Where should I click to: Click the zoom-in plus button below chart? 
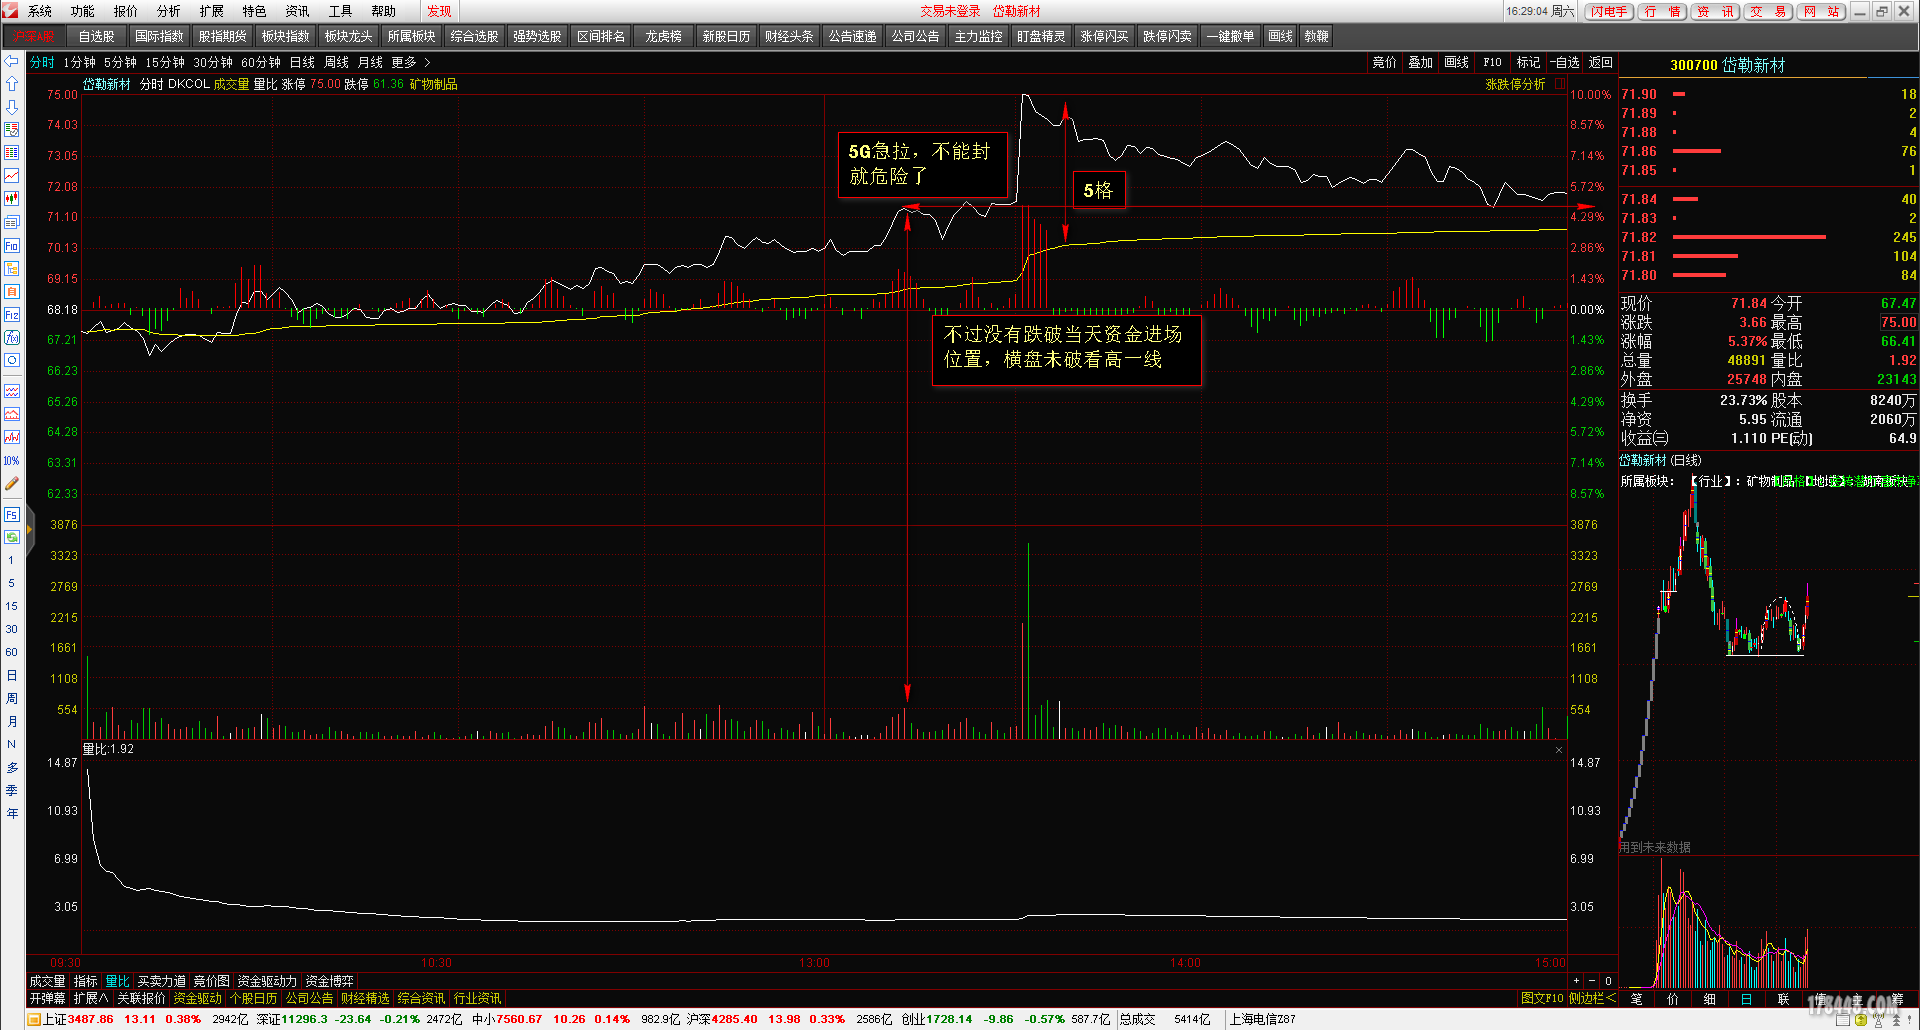(x=1577, y=981)
